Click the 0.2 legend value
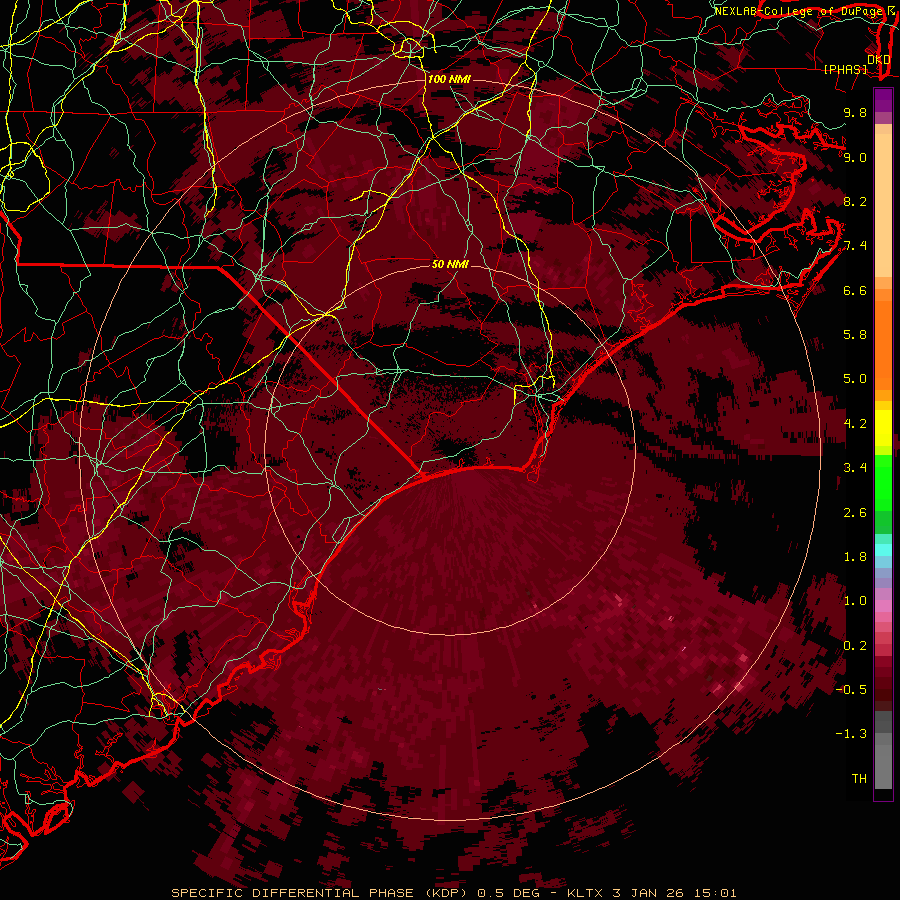 click(x=855, y=646)
